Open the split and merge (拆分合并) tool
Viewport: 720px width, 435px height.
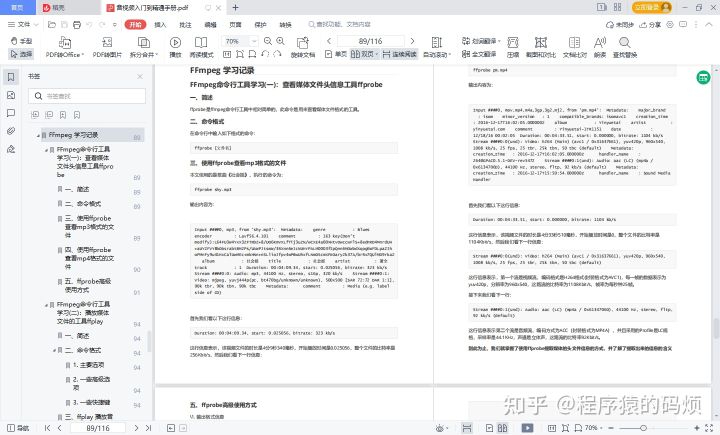(144, 47)
